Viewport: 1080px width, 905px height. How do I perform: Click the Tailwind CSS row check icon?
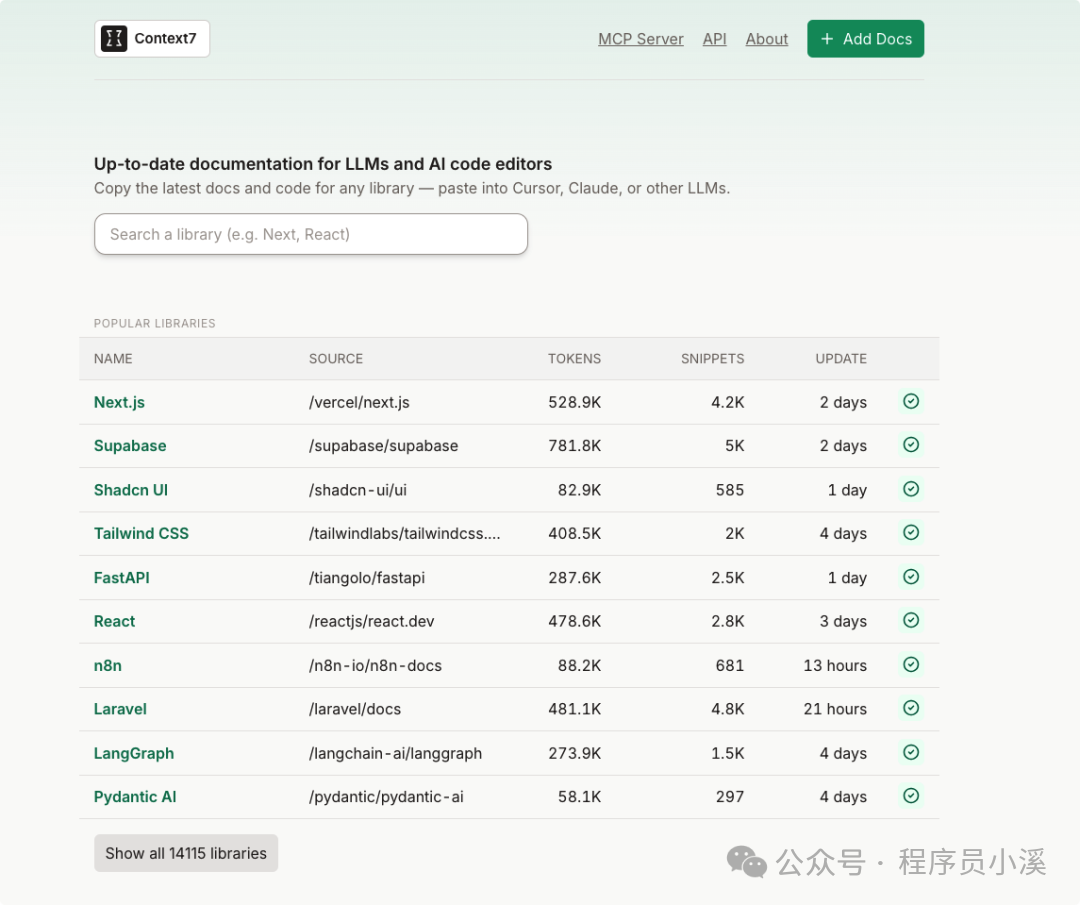(911, 533)
